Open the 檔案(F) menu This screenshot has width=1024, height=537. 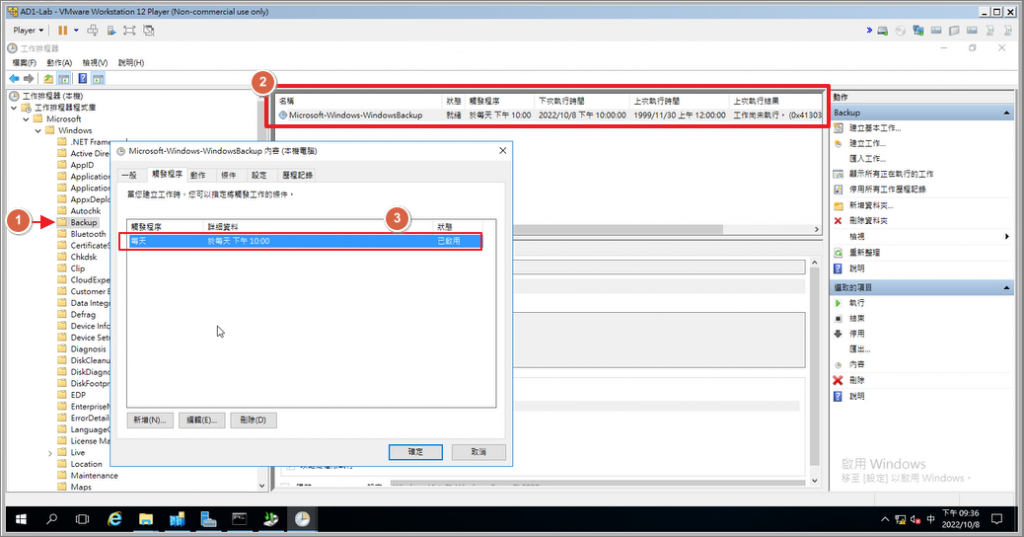[x=24, y=63]
